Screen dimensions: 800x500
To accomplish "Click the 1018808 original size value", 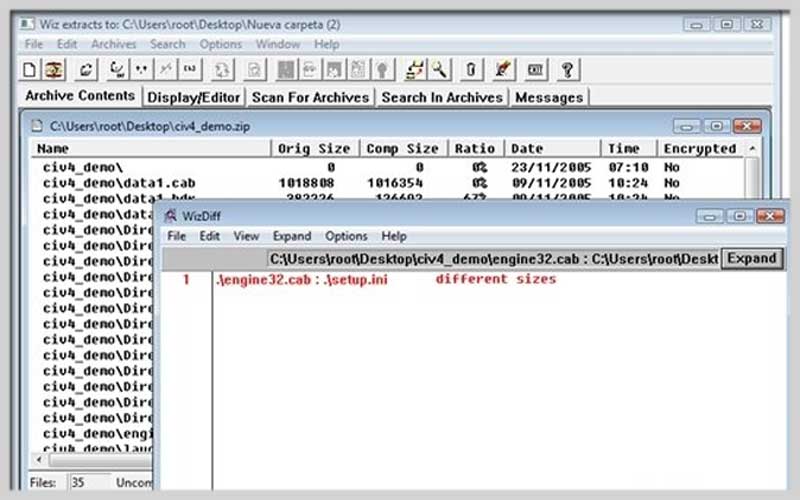I will 307,183.
